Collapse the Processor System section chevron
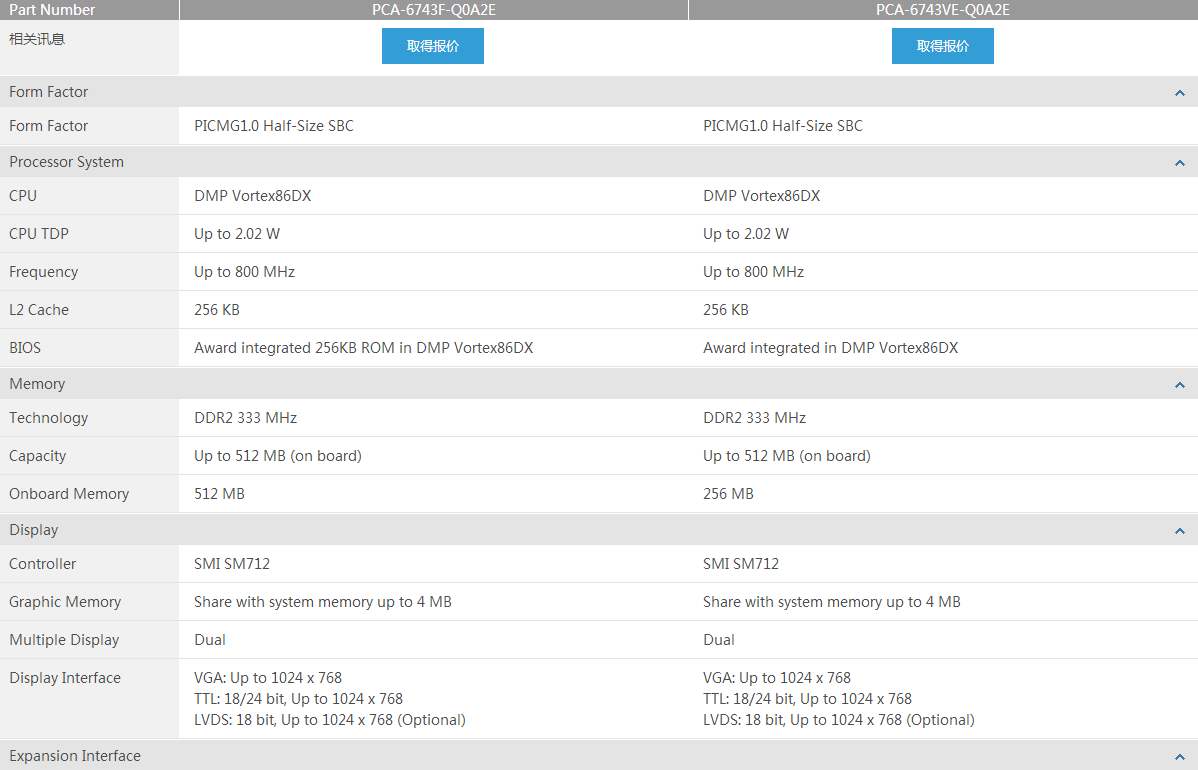This screenshot has width=1198, height=770. [1180, 163]
